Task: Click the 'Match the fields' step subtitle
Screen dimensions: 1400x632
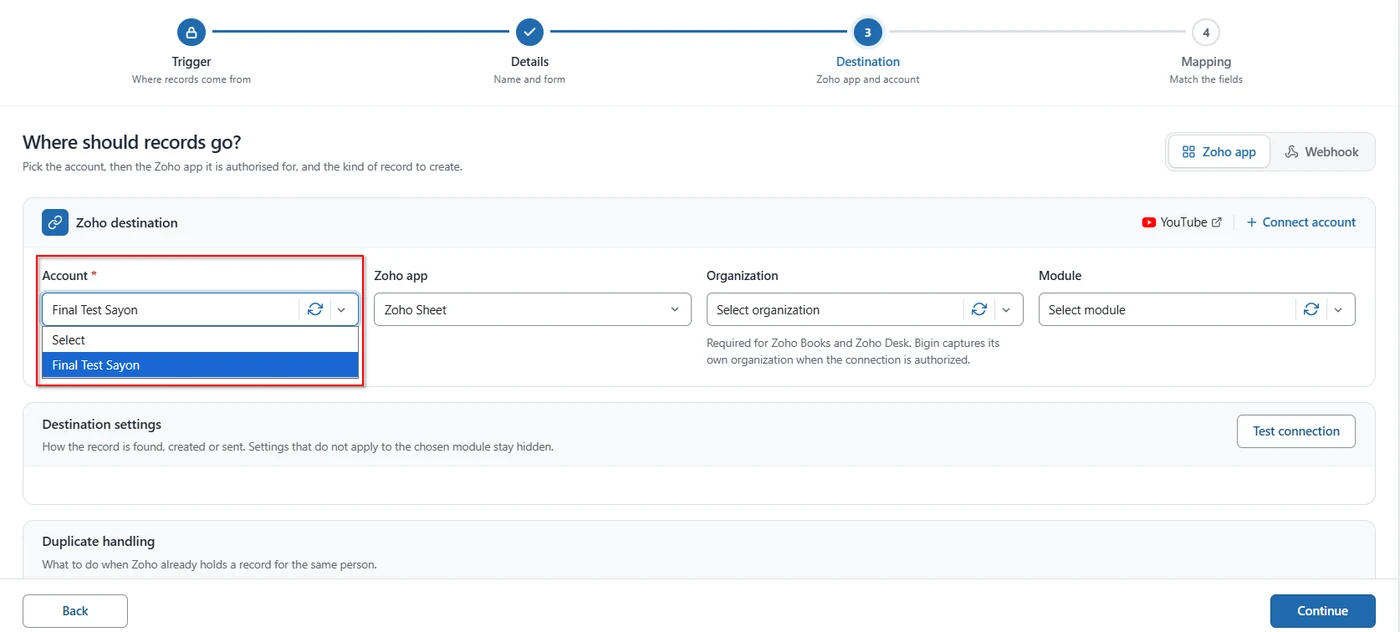Action: [x=1206, y=80]
